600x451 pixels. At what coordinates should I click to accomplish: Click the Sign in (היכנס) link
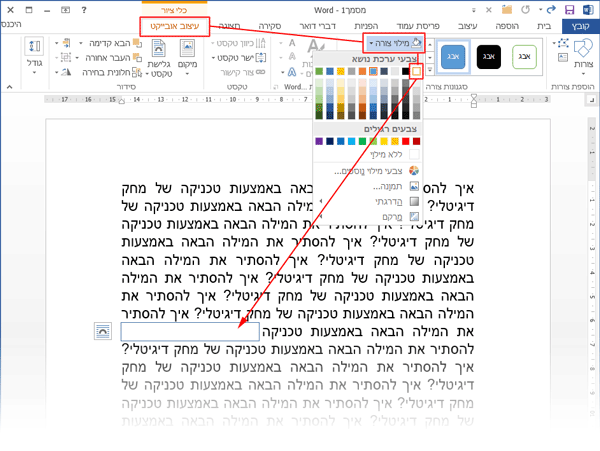pyautogui.click(x=11, y=24)
